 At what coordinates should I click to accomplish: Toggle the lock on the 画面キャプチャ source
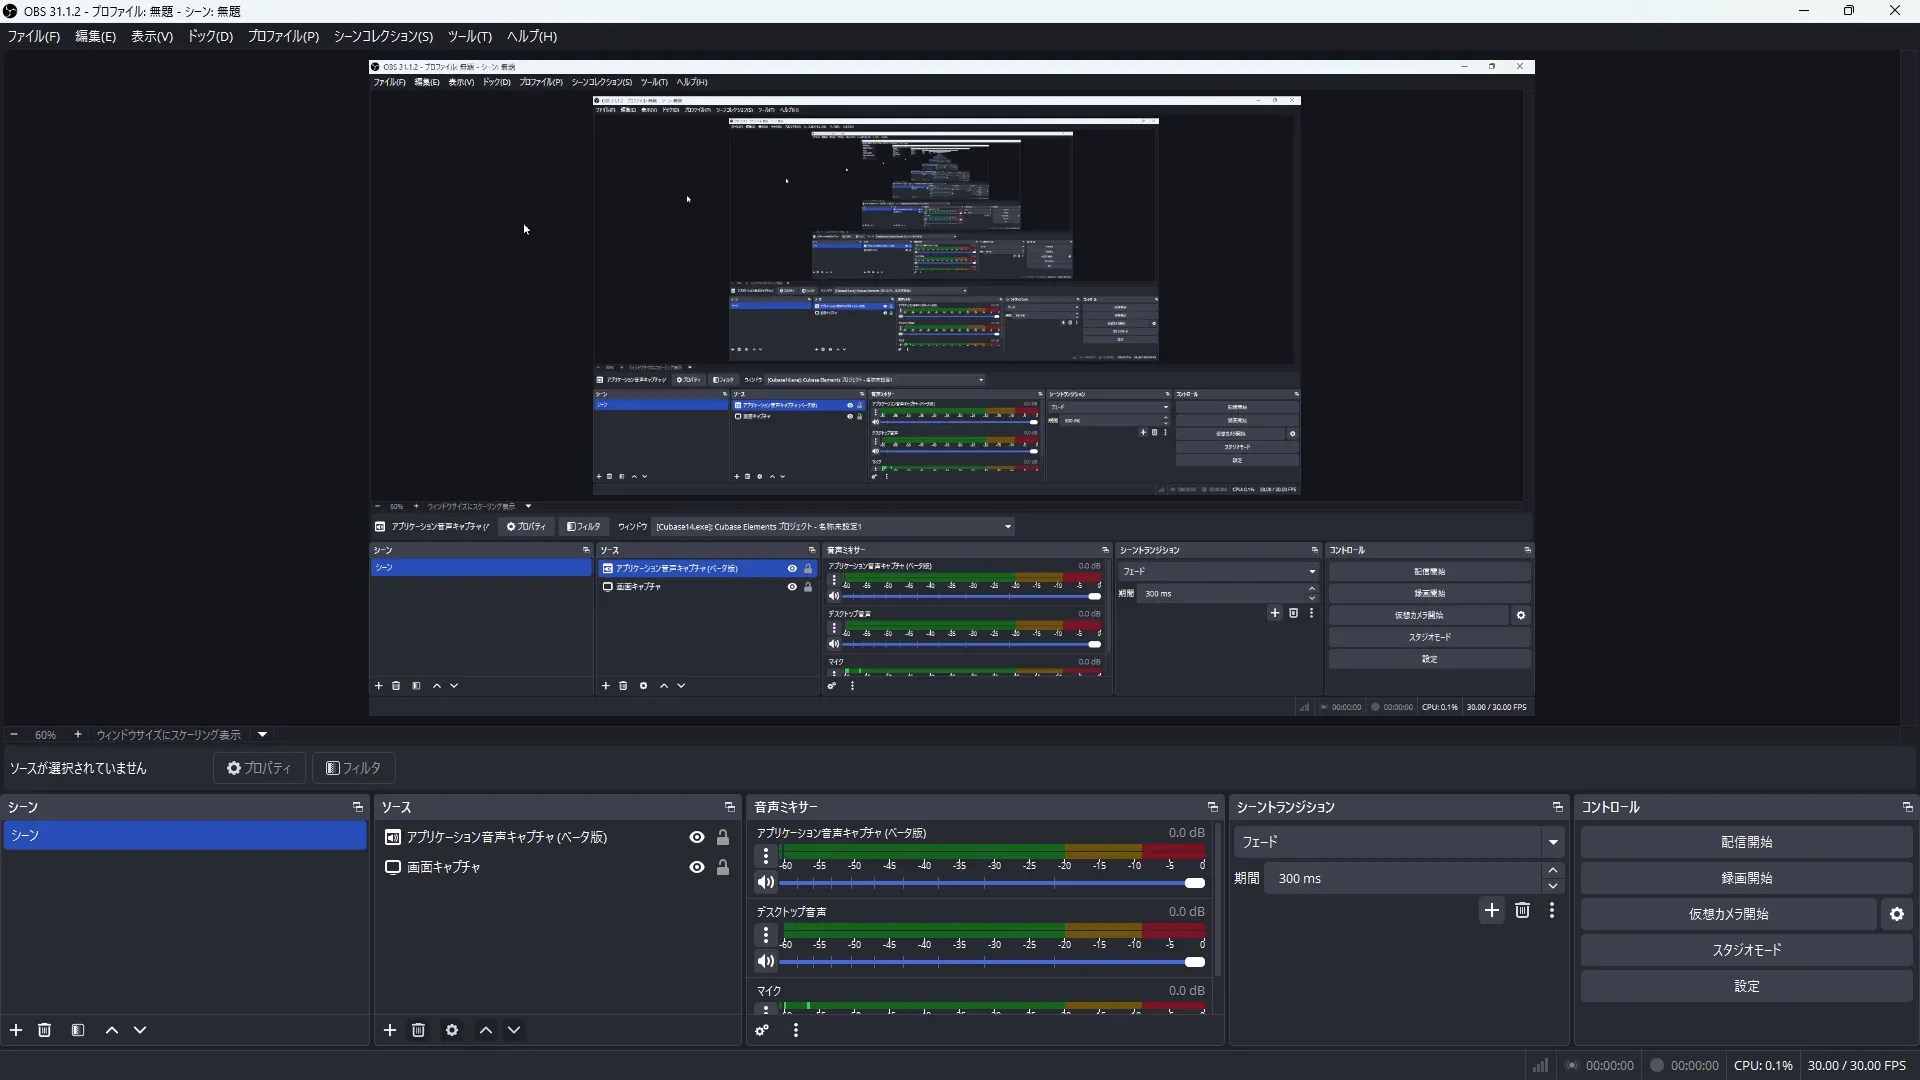[x=723, y=867]
